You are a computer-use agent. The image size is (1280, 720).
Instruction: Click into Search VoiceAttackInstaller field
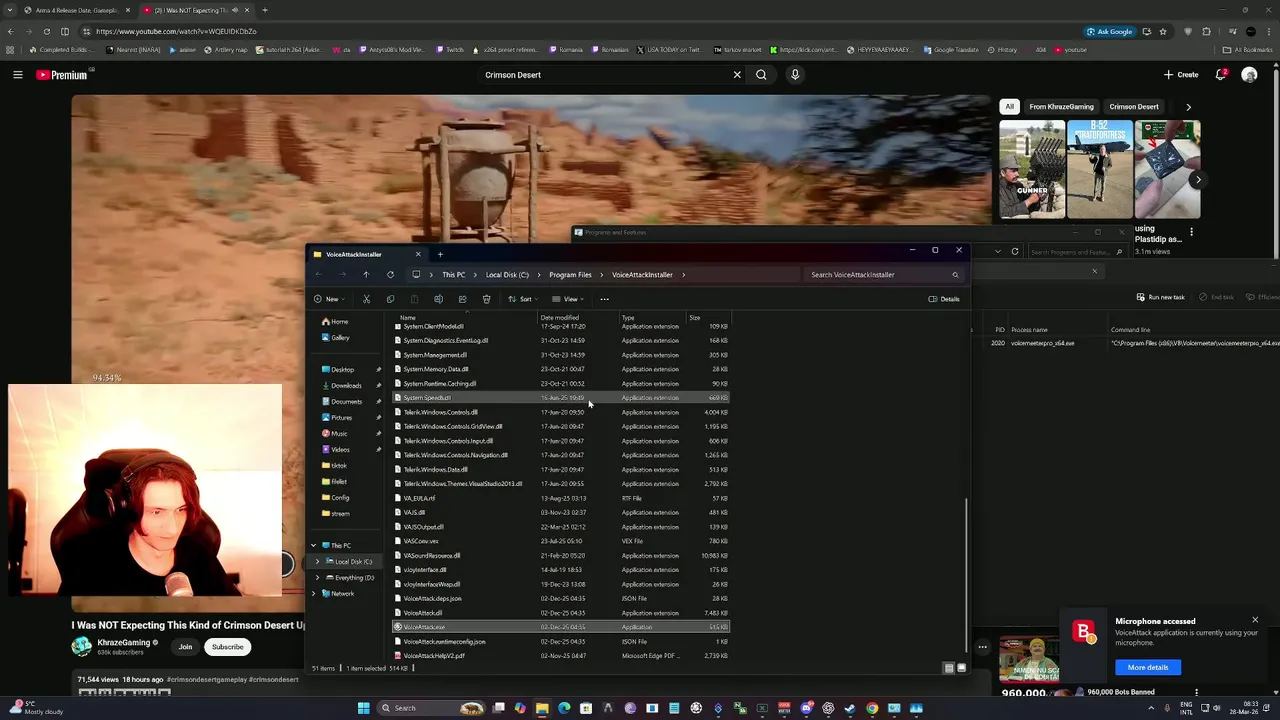[885, 275]
